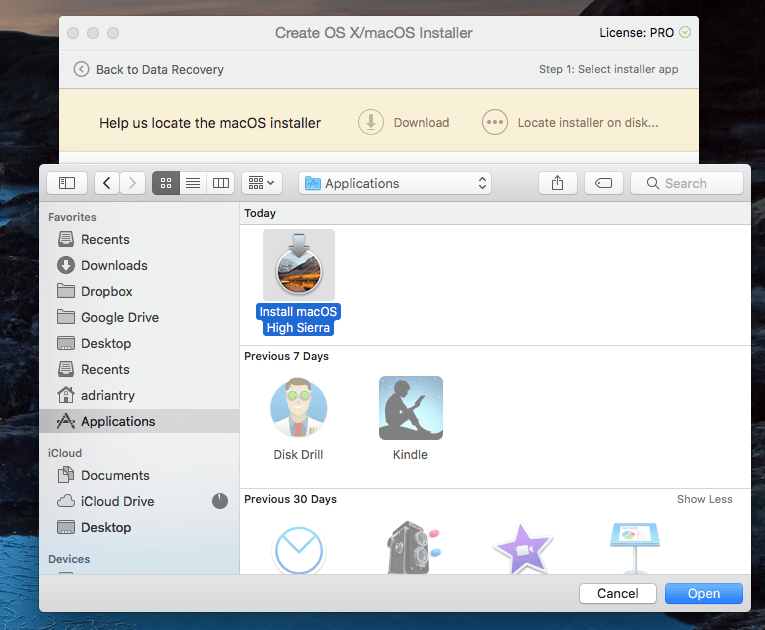Image resolution: width=765 pixels, height=630 pixels.
Task: Open the Applications location popup
Action: (395, 183)
